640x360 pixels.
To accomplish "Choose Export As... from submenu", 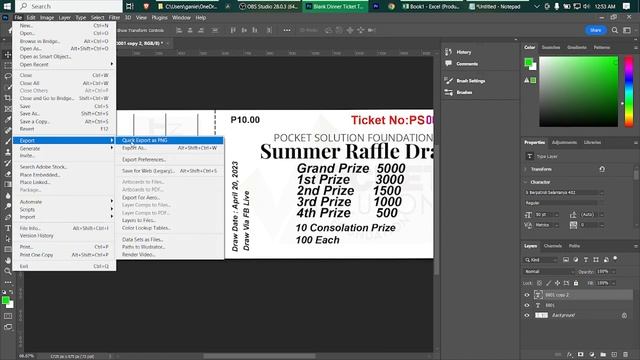I will [x=169, y=148].
